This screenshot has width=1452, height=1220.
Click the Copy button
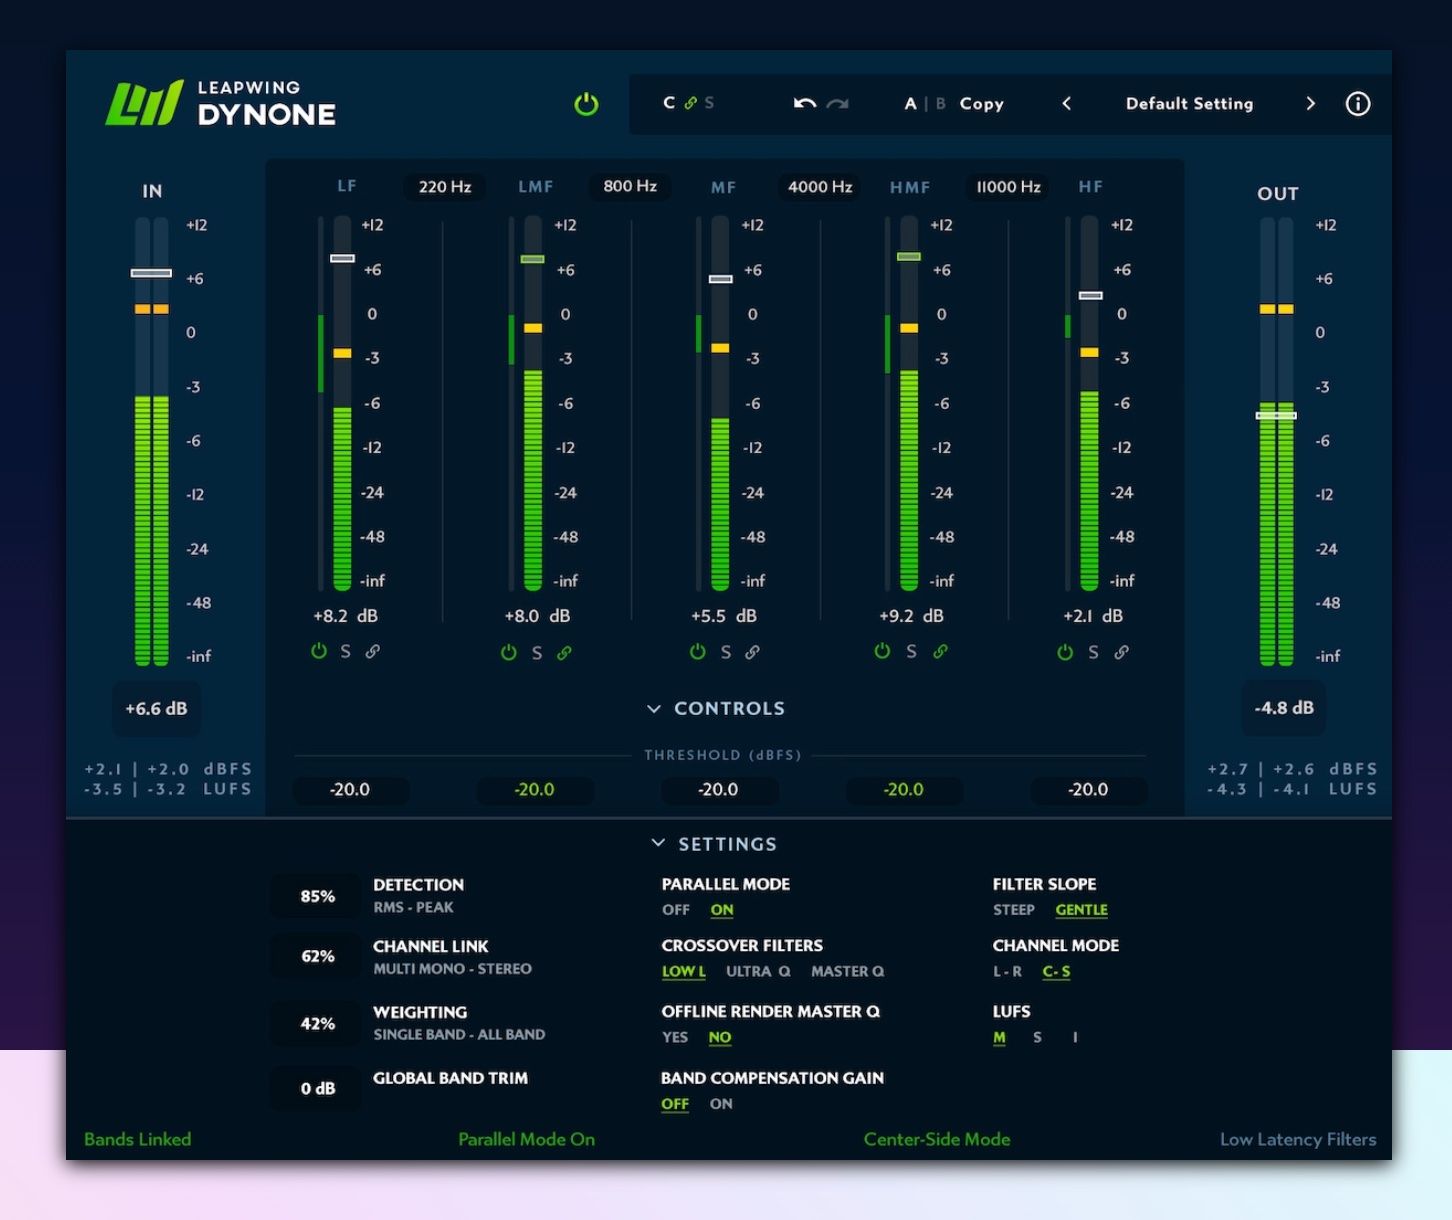[x=981, y=103]
